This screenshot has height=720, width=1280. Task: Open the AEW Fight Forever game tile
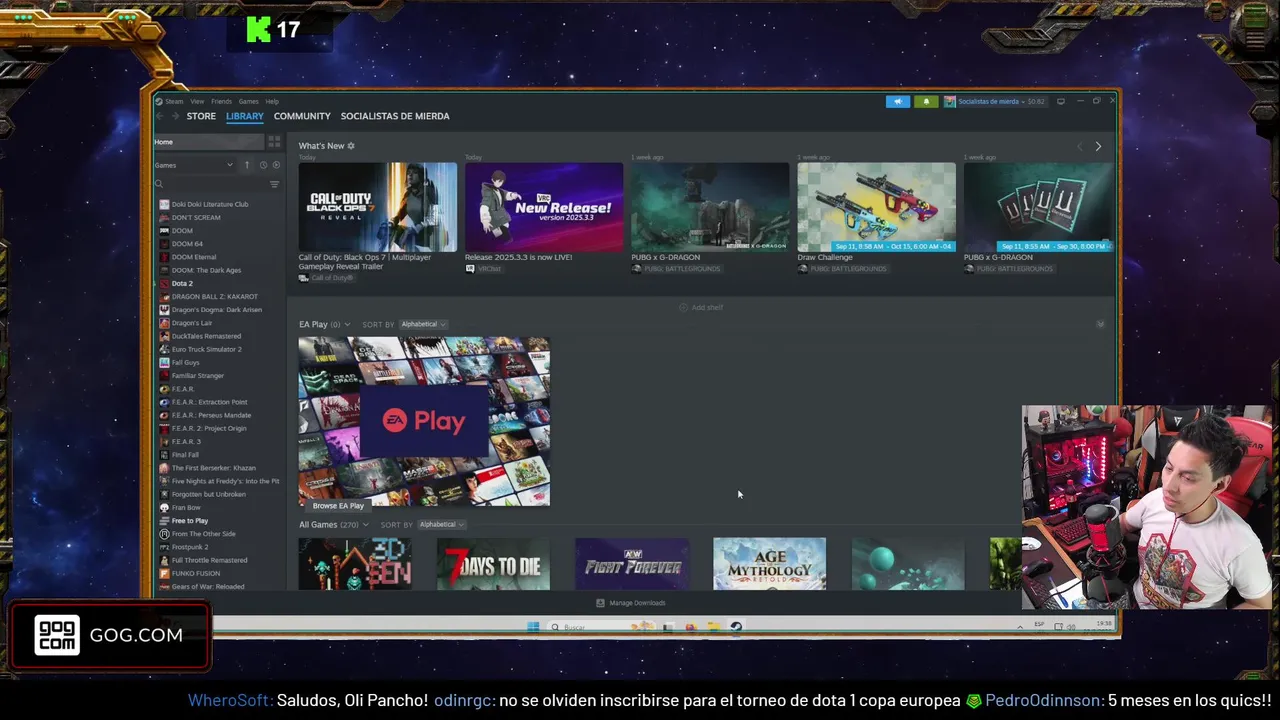(631, 564)
